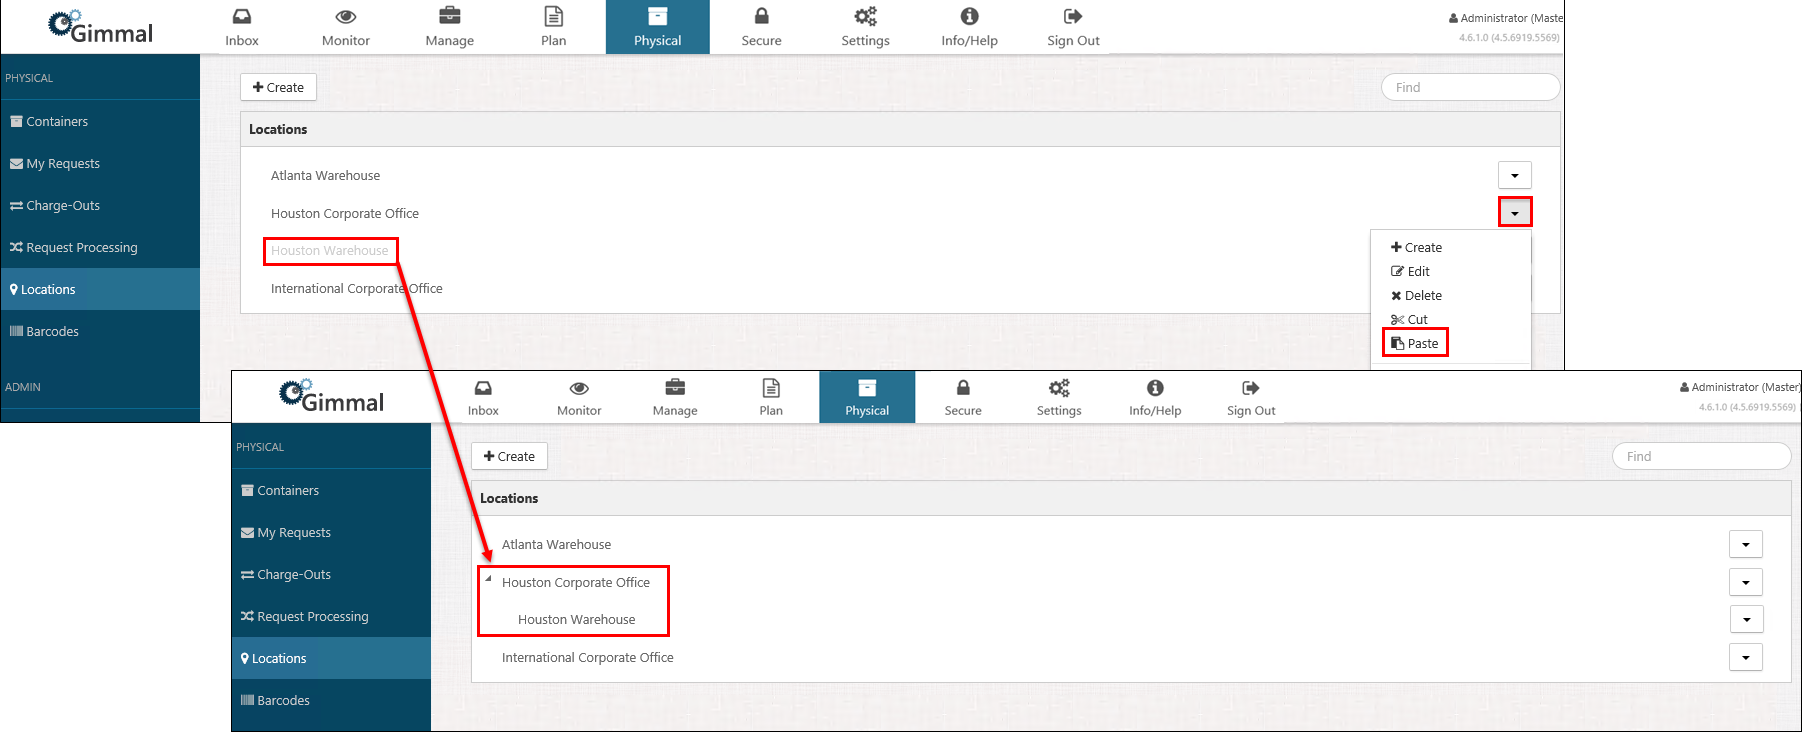Click the Find search field in upper window

click(x=1470, y=87)
